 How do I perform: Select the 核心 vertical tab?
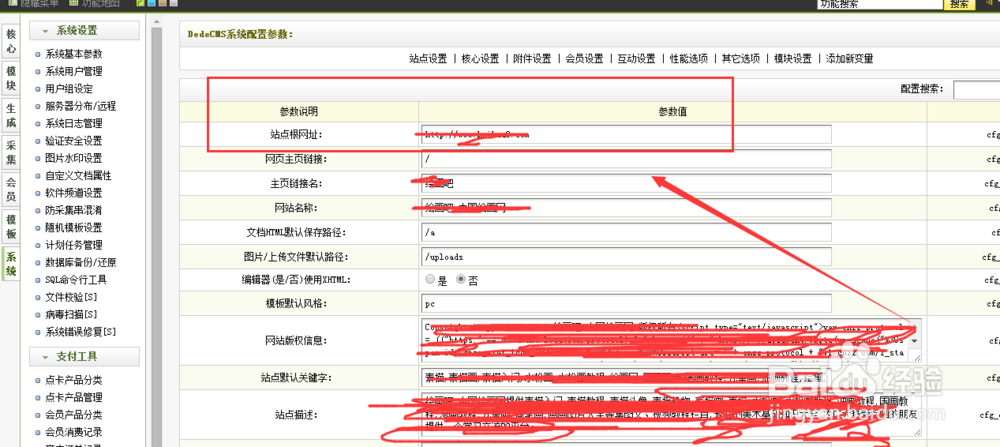(11, 41)
